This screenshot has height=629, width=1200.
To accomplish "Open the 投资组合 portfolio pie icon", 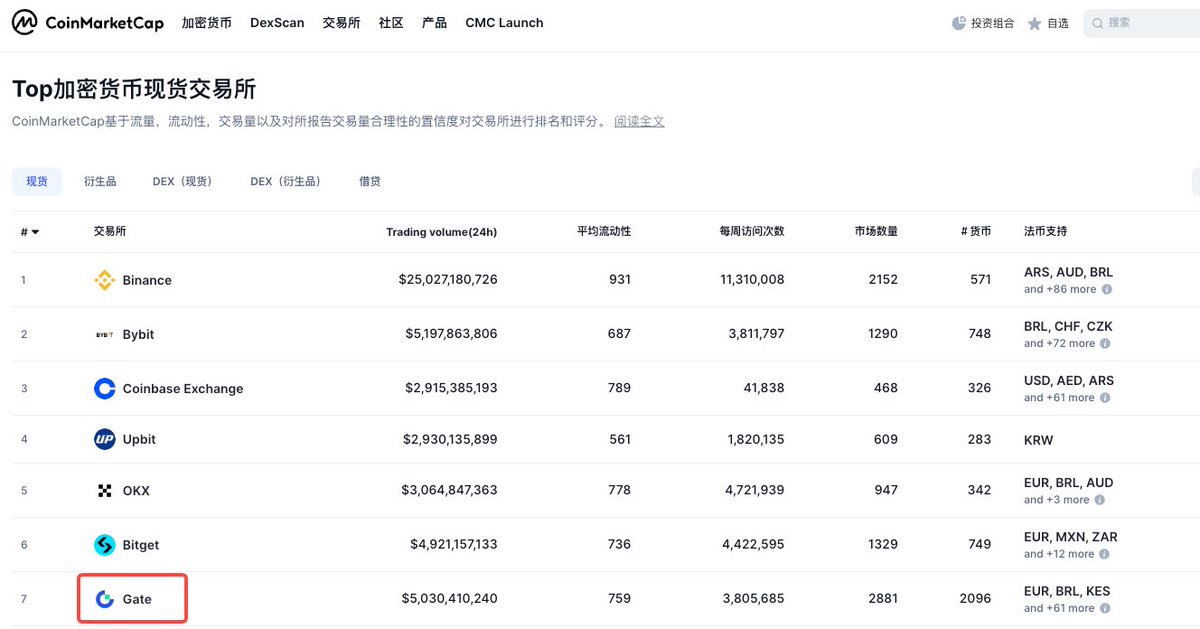I will pos(959,23).
